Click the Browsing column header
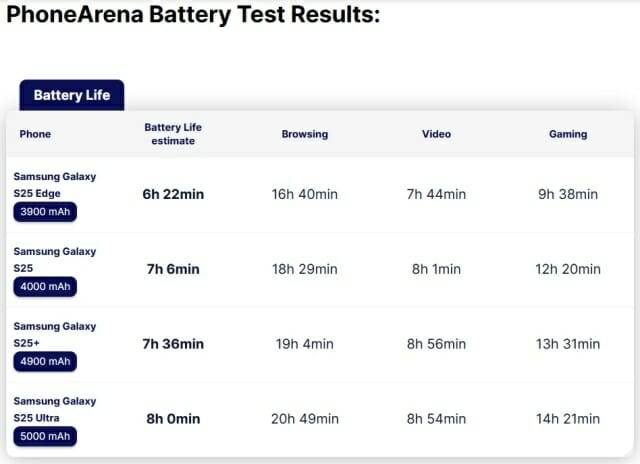640x464 pixels. coord(304,134)
